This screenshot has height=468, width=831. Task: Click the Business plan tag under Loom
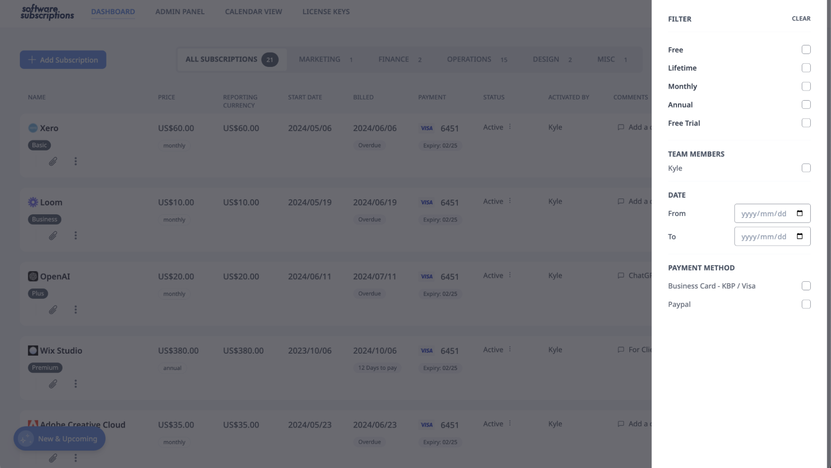pos(45,219)
